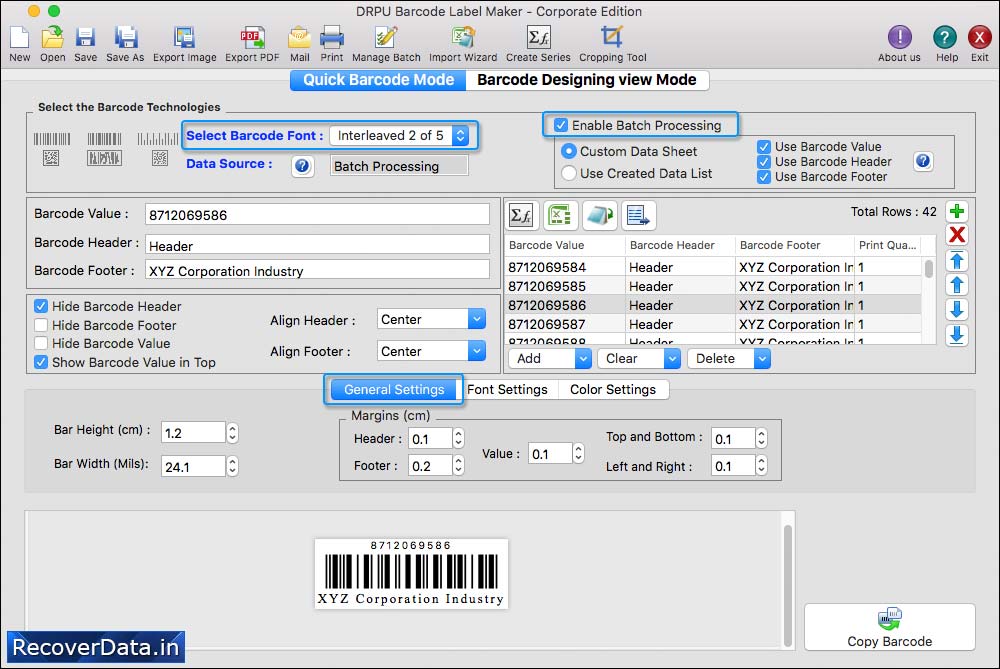The height and width of the screenshot is (669, 1000).
Task: Open the Select Barcode Font dropdown
Action: click(400, 135)
